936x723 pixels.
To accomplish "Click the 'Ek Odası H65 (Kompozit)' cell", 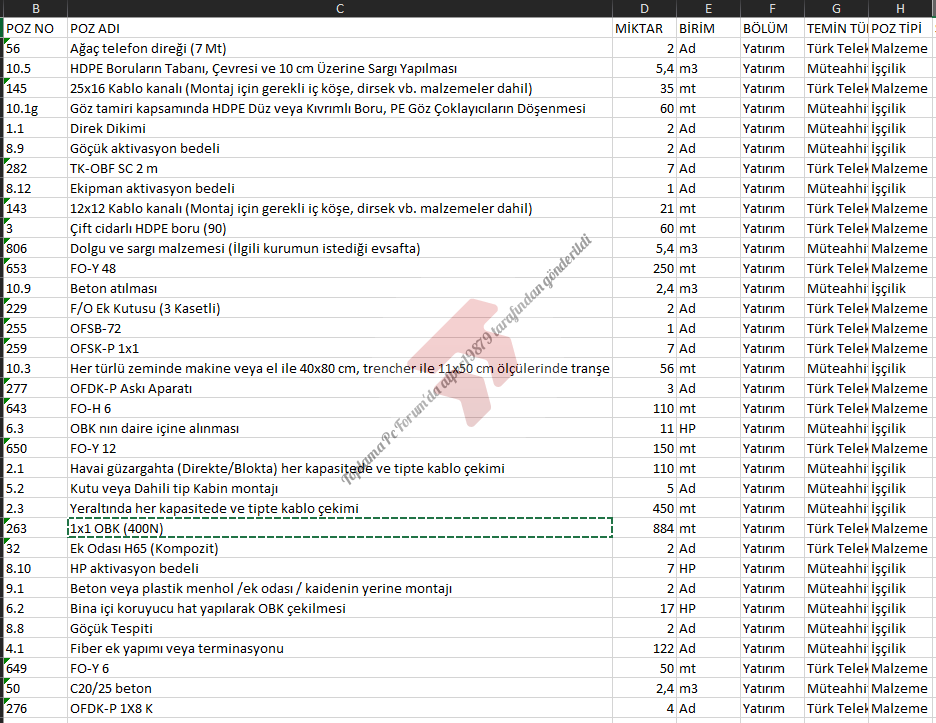I will coord(340,548).
